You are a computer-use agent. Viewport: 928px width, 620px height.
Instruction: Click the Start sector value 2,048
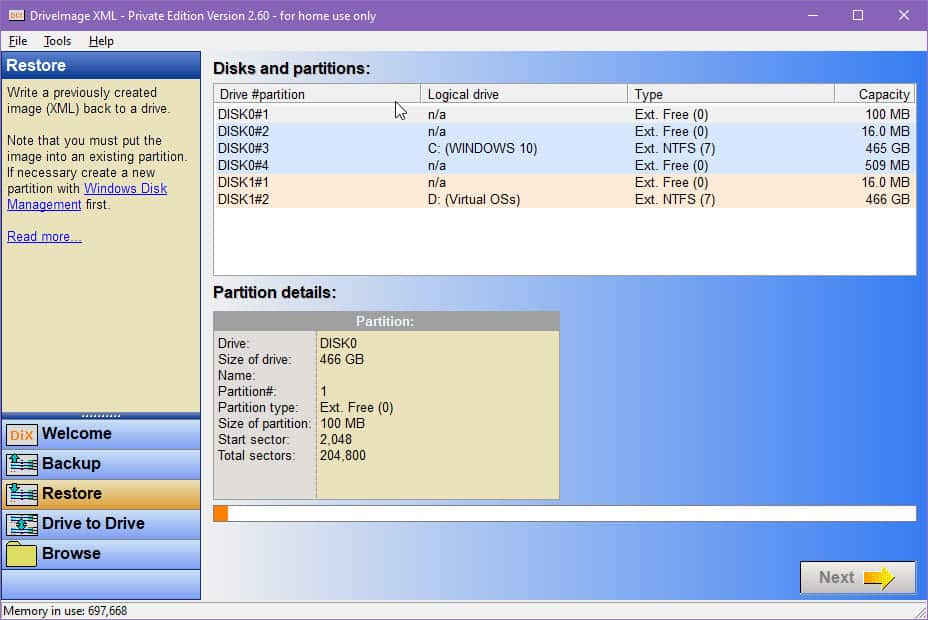pos(336,440)
